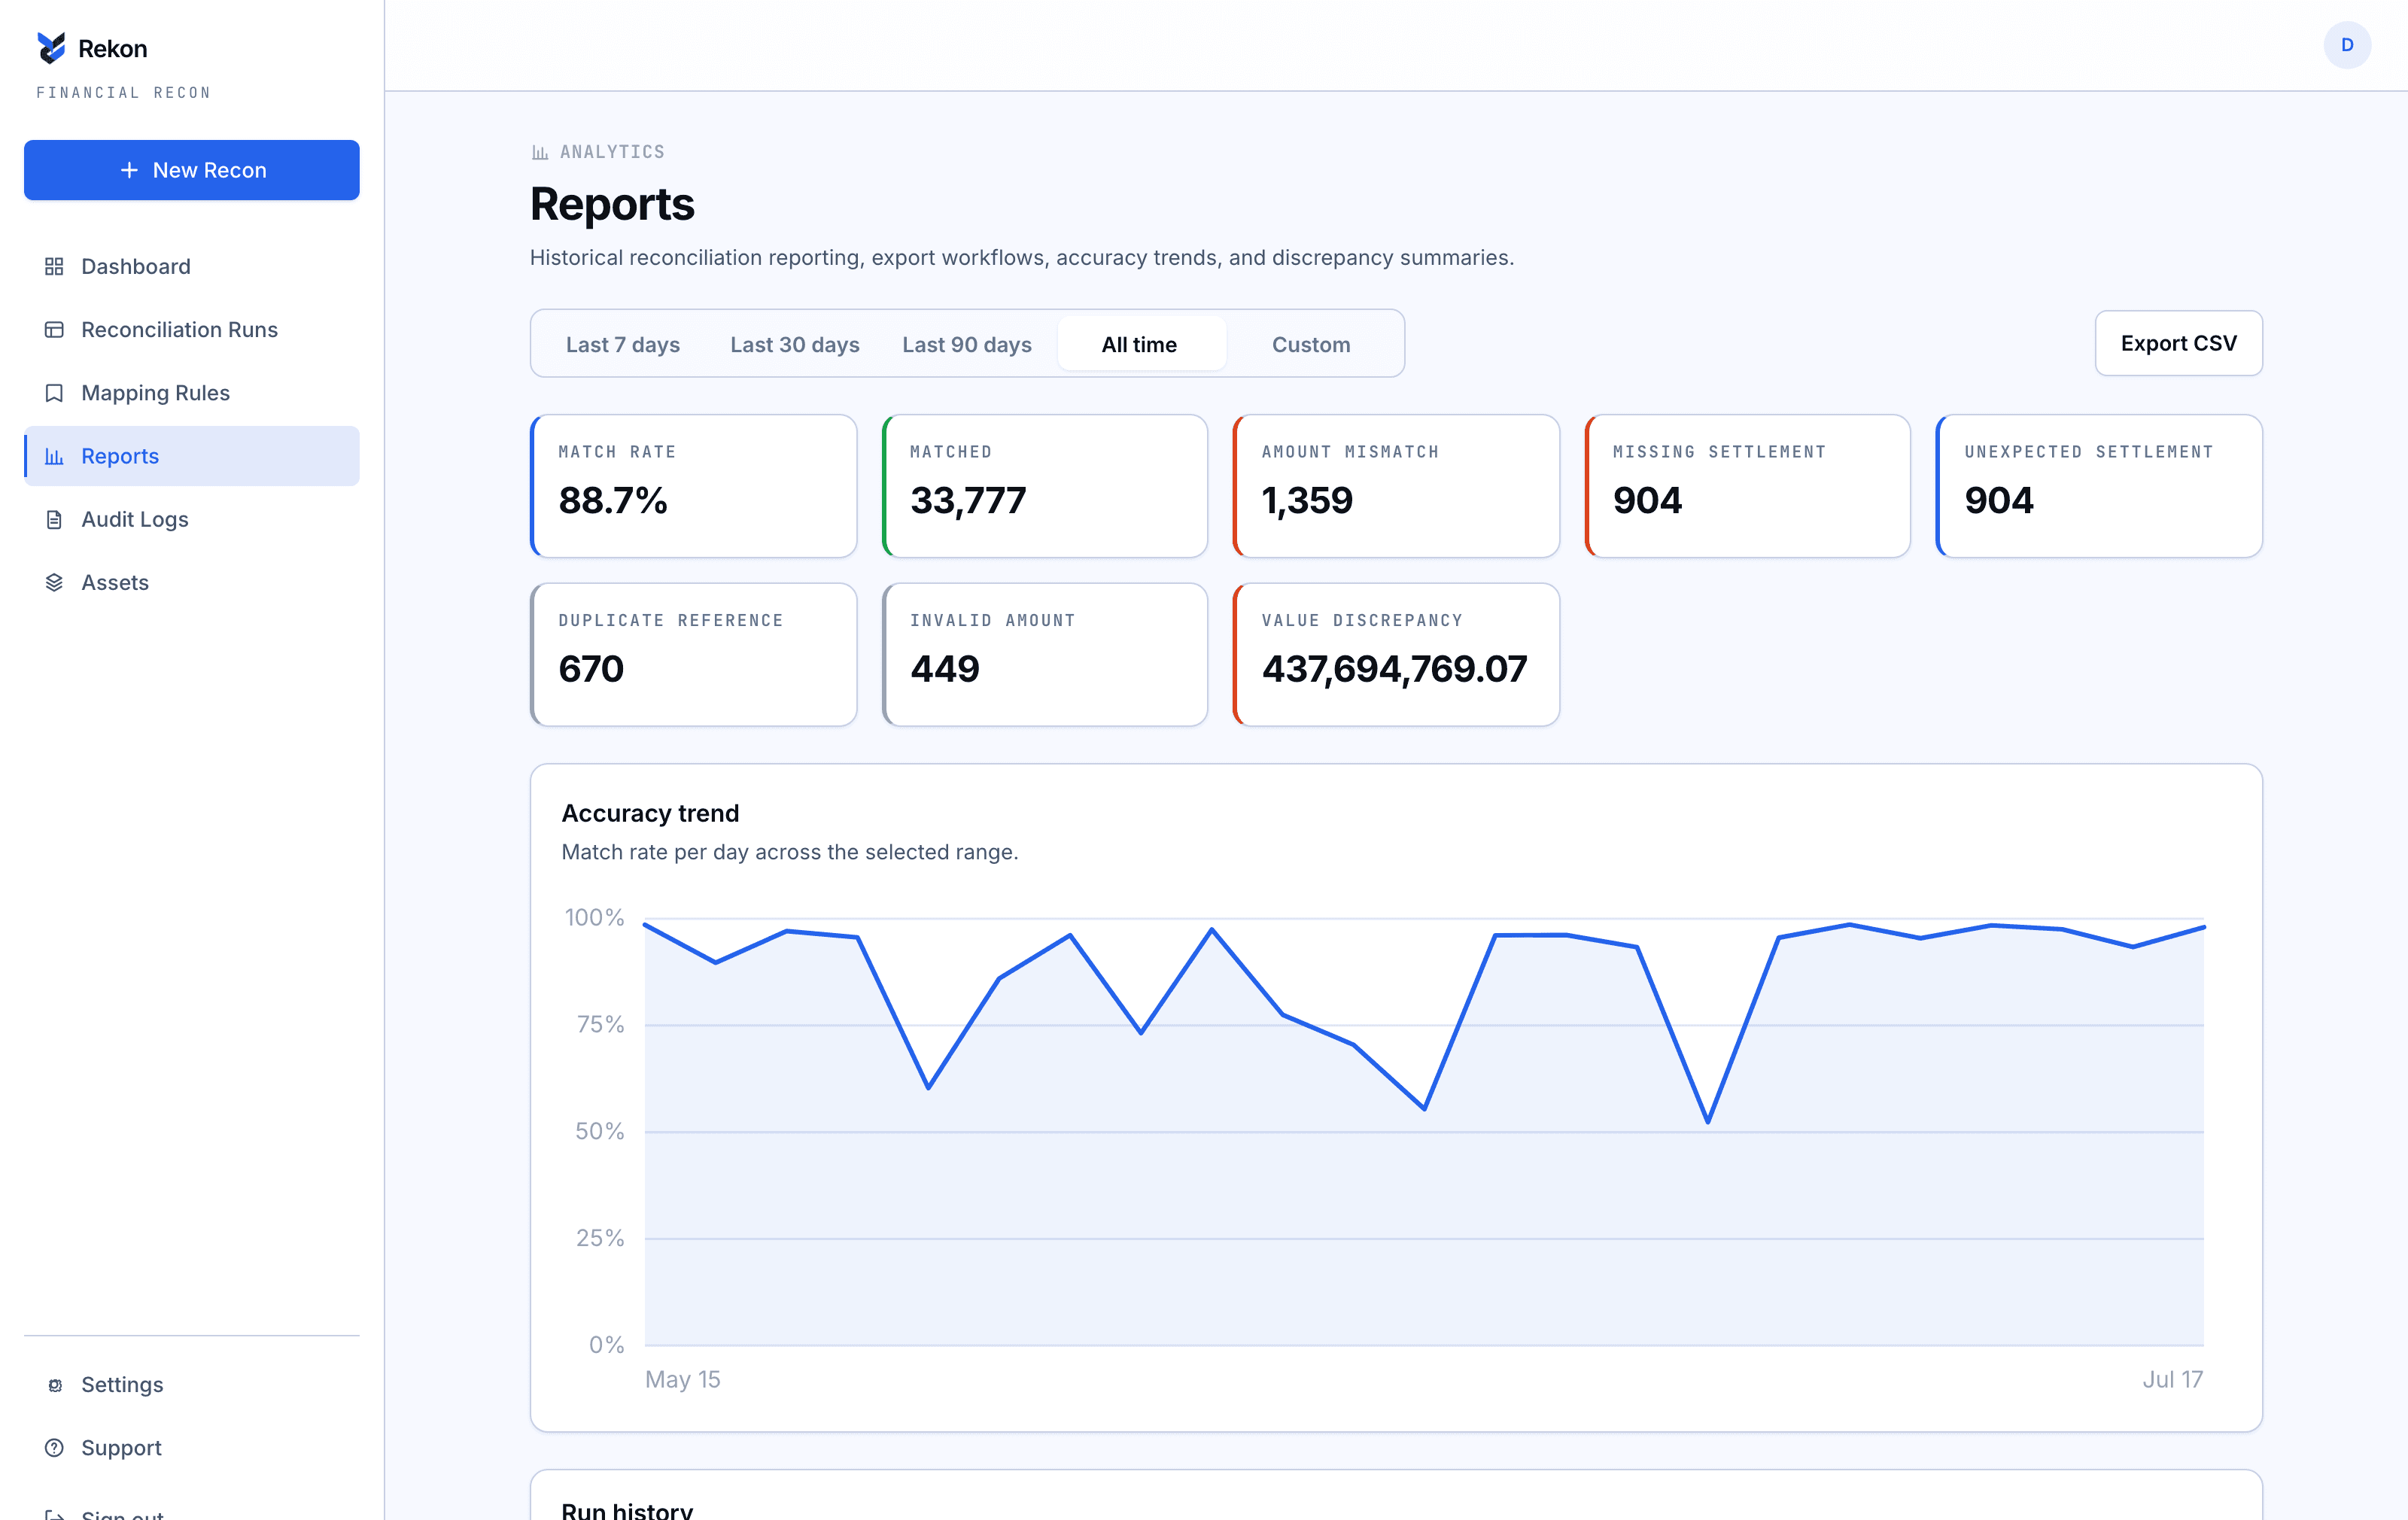2408x1520 pixels.
Task: Select the Last 30 days tab
Action: pos(795,344)
